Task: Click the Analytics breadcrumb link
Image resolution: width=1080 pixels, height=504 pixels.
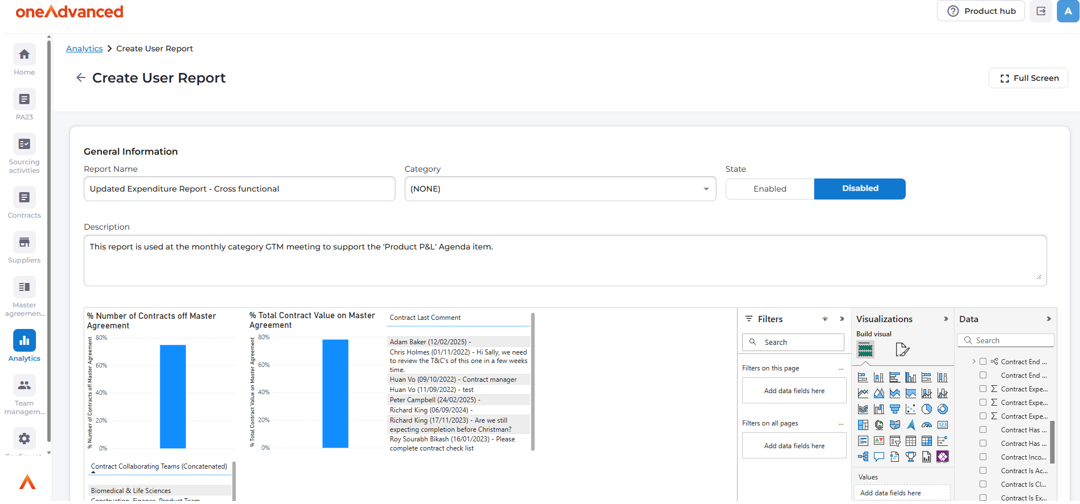Action: coord(84,48)
